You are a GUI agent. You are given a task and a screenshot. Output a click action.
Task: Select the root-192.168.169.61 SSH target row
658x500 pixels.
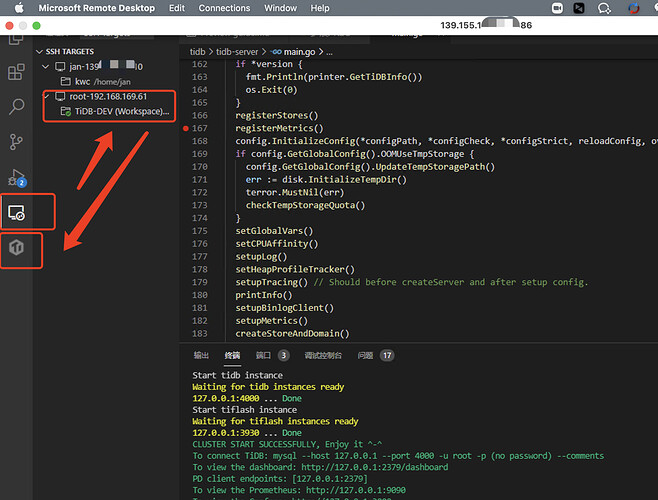(108, 97)
